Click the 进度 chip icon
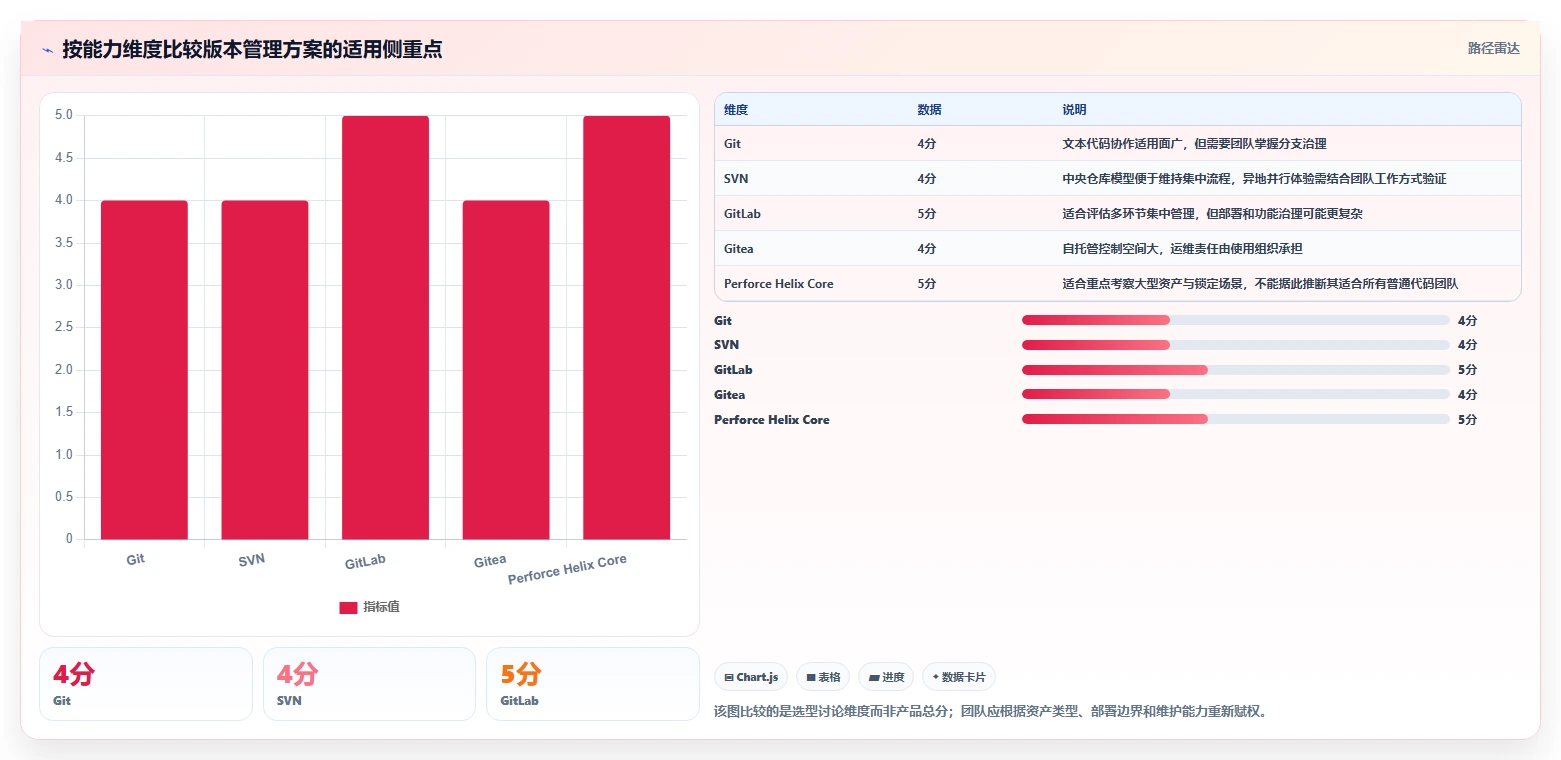 [874, 678]
